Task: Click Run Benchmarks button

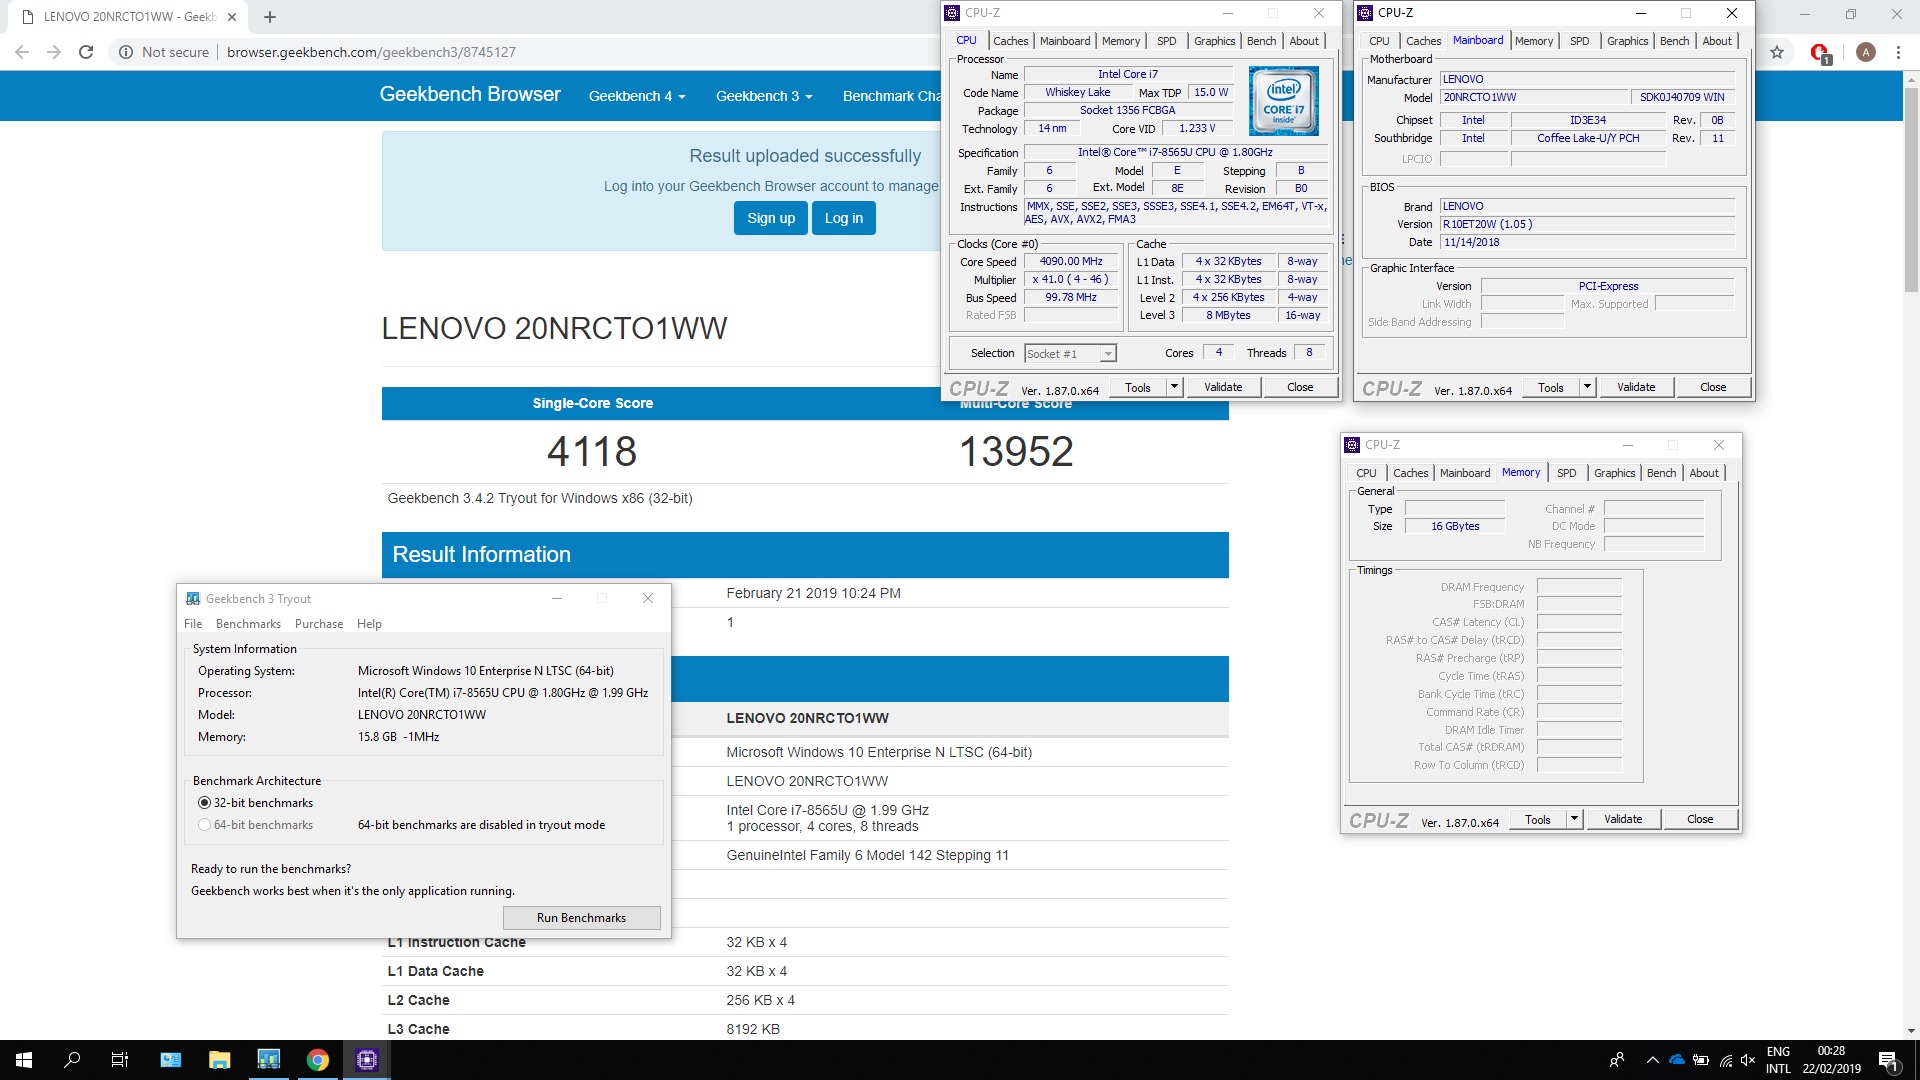Action: [581, 917]
